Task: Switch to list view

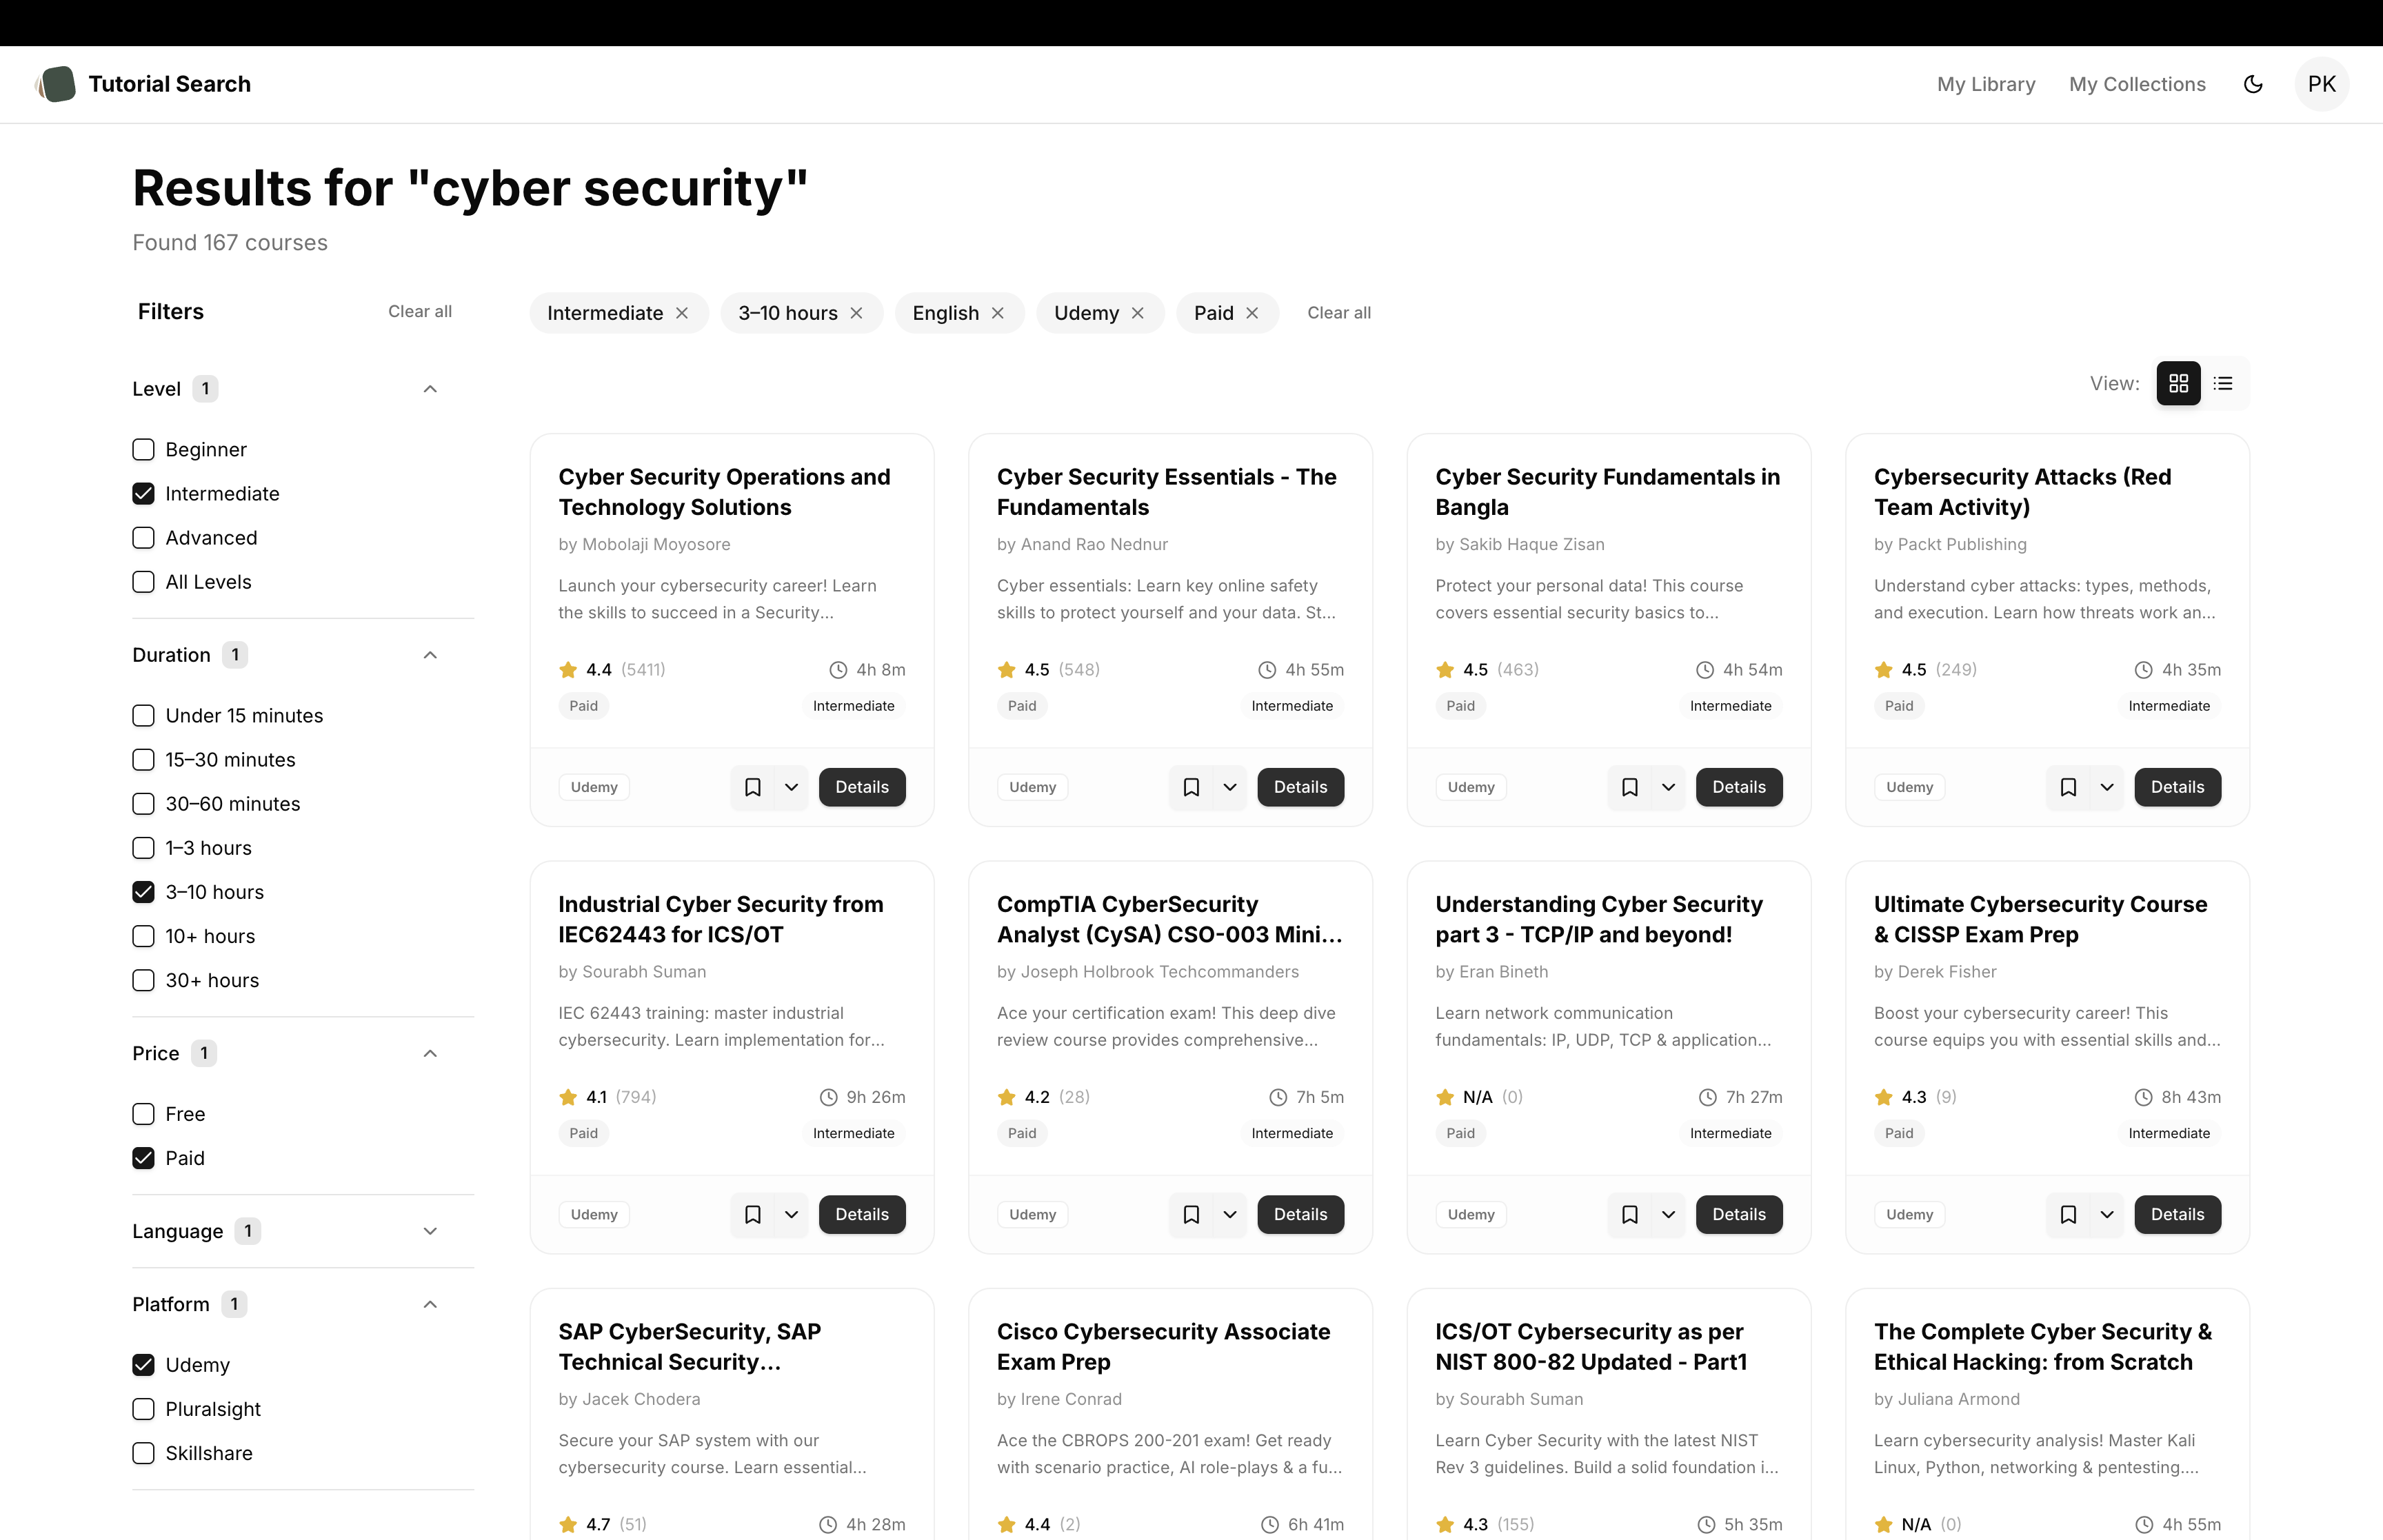Action: coord(2223,383)
